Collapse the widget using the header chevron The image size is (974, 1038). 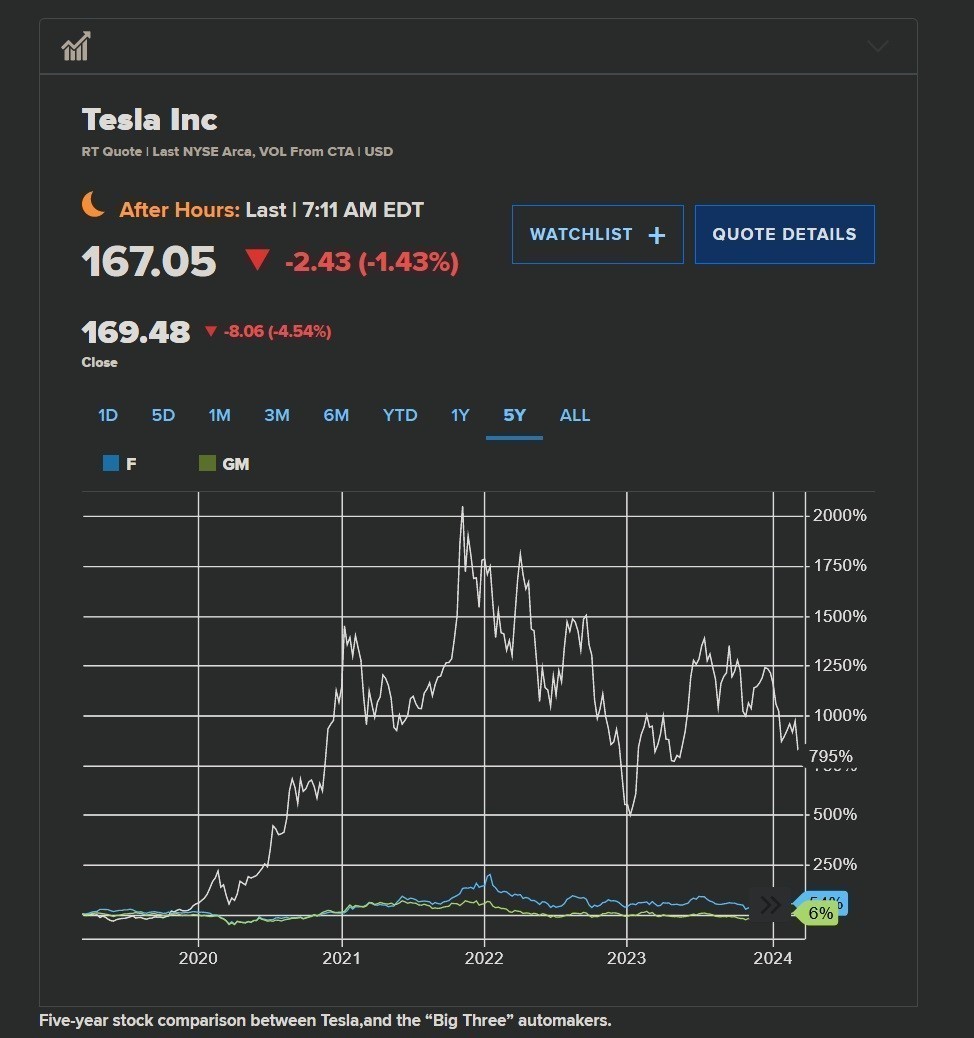point(877,46)
